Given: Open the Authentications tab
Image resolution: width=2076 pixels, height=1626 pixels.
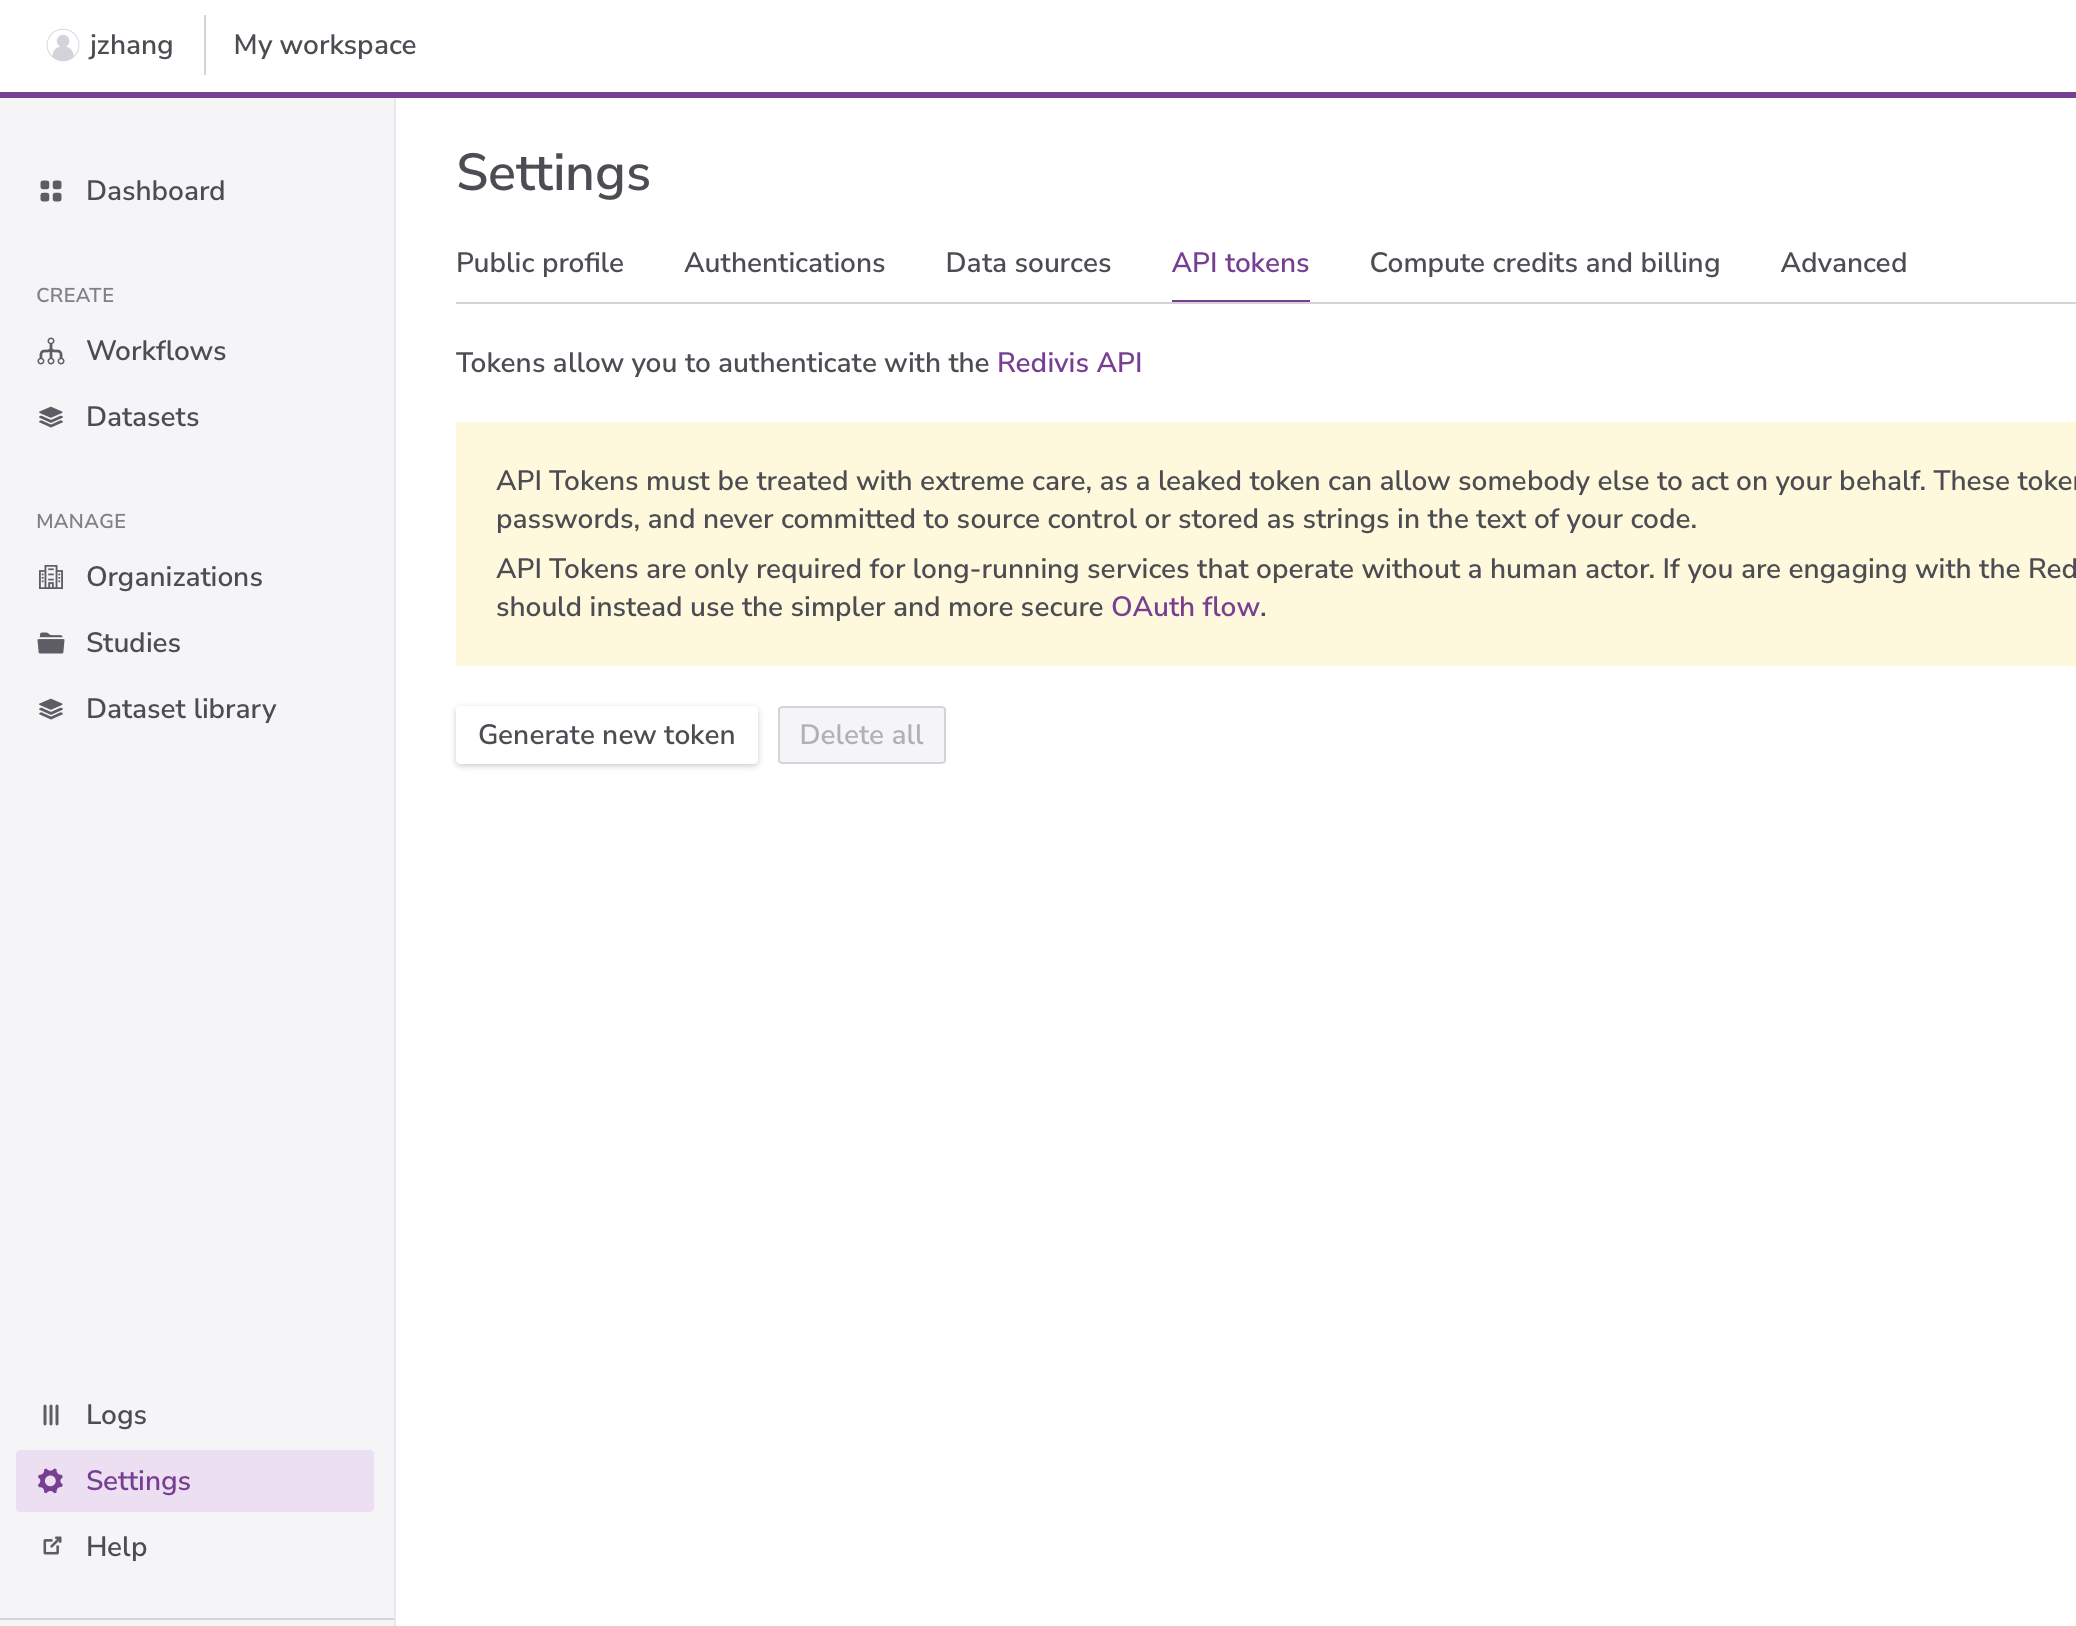Looking at the screenshot, I should click(x=784, y=263).
